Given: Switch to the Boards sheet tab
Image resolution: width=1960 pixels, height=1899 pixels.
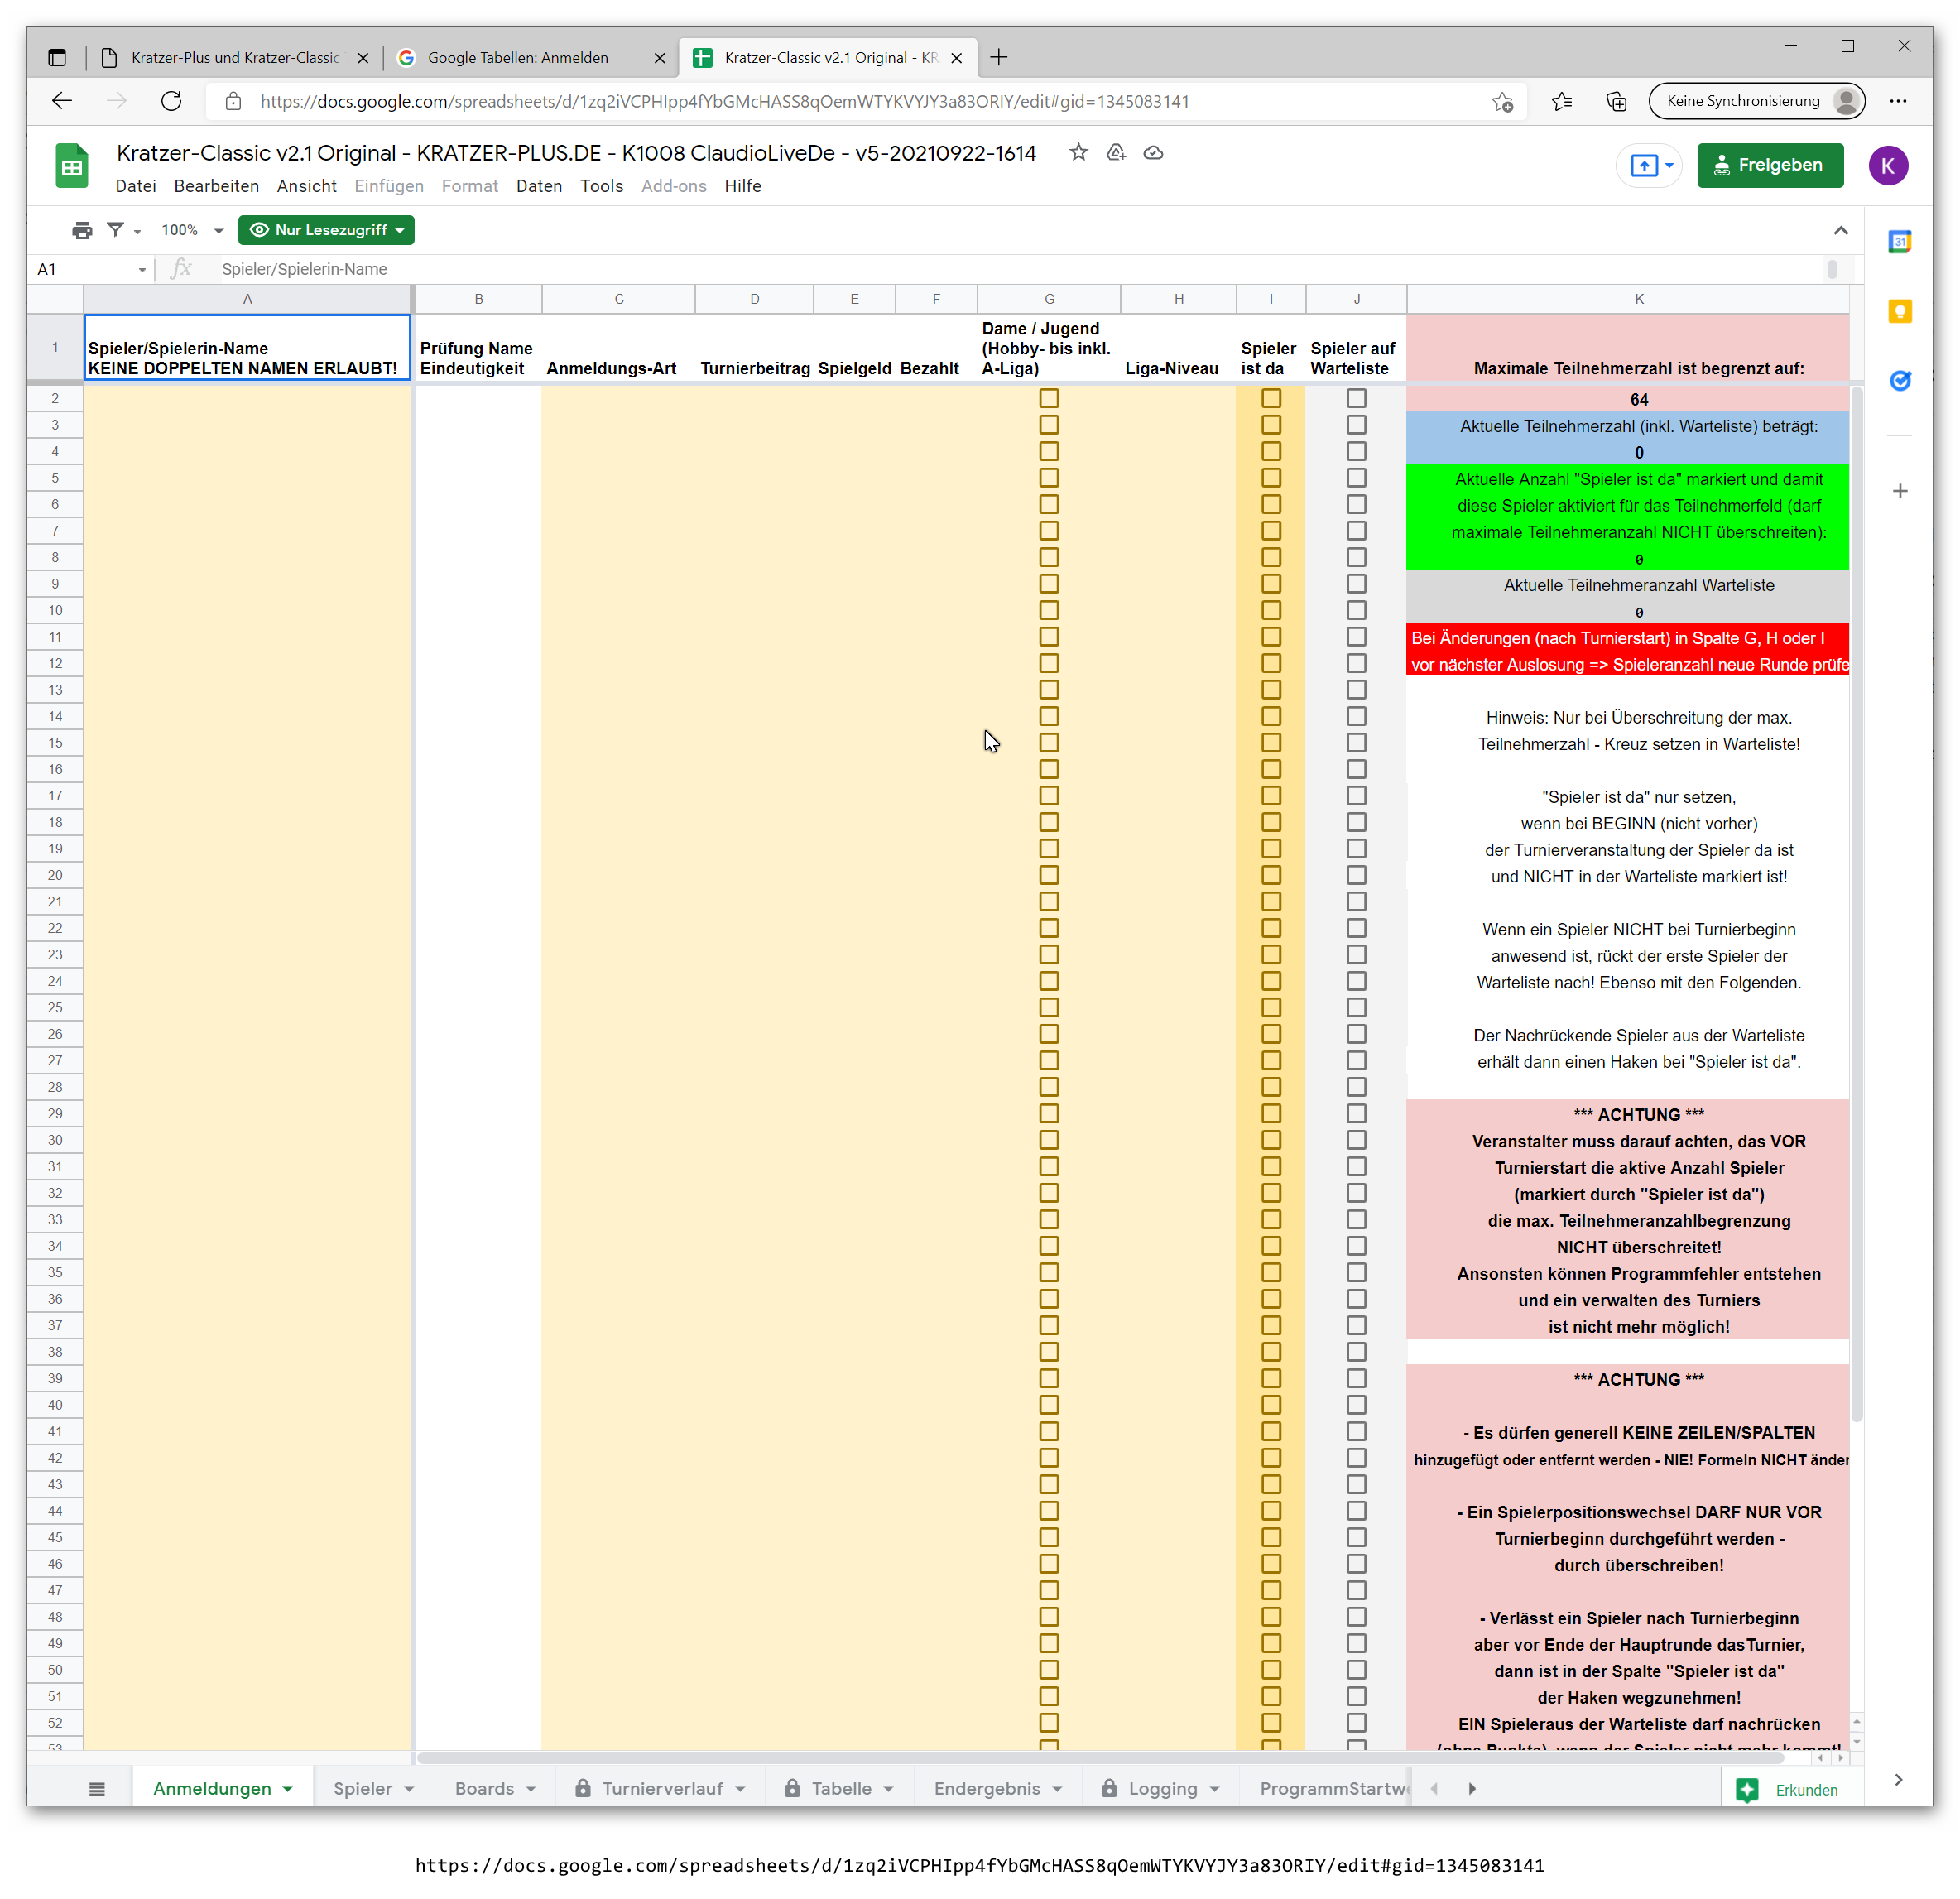Looking at the screenshot, I should pos(484,1789).
